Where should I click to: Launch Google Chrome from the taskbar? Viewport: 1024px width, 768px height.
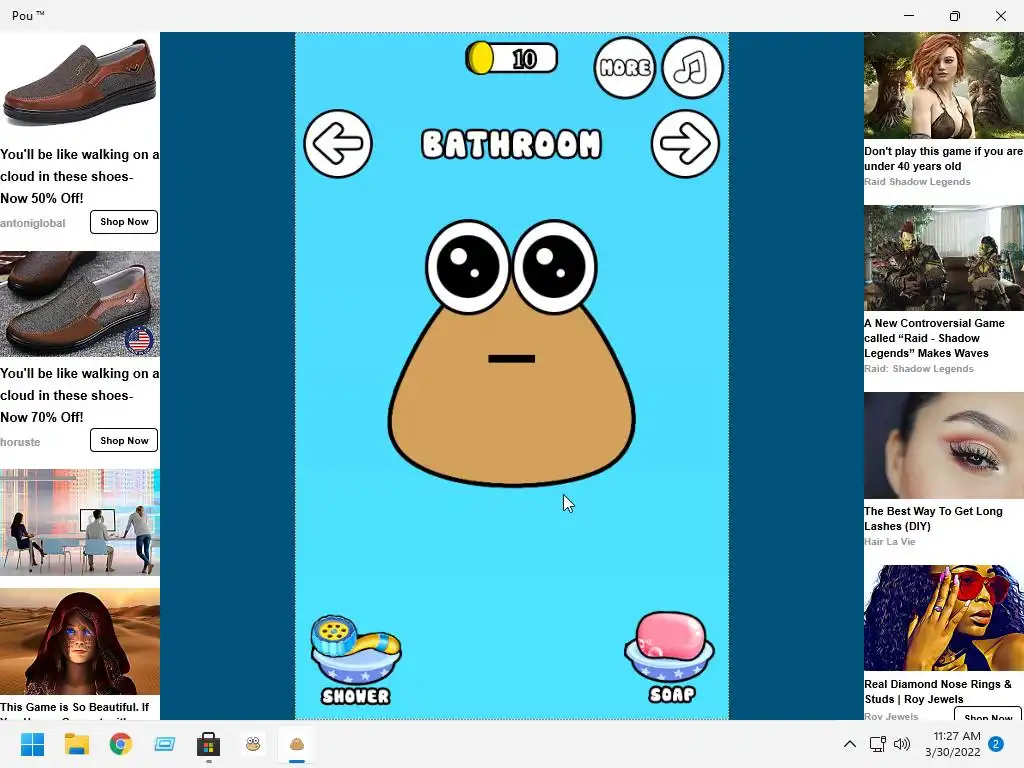121,744
